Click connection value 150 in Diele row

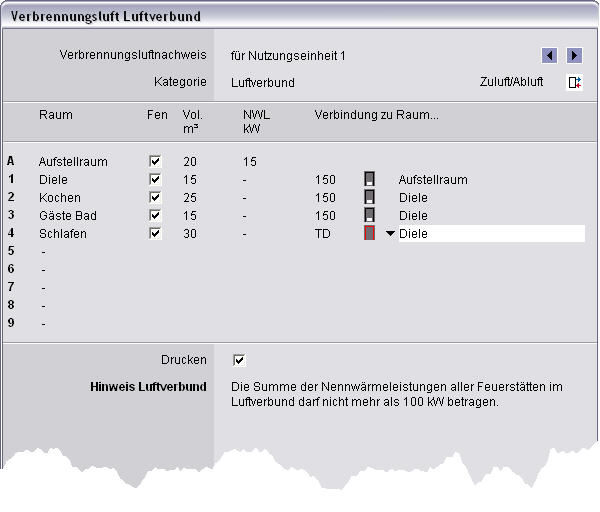[x=325, y=180]
